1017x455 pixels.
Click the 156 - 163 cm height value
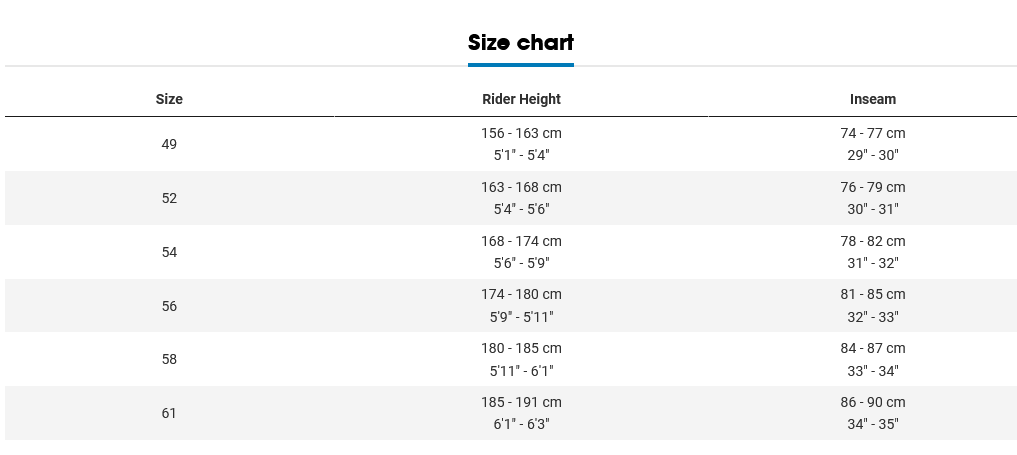point(521,134)
